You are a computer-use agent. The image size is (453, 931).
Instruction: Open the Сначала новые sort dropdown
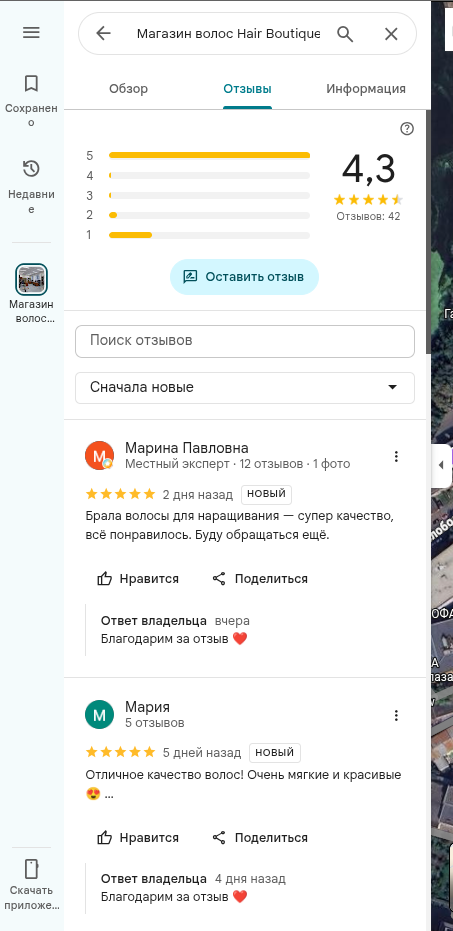245,388
